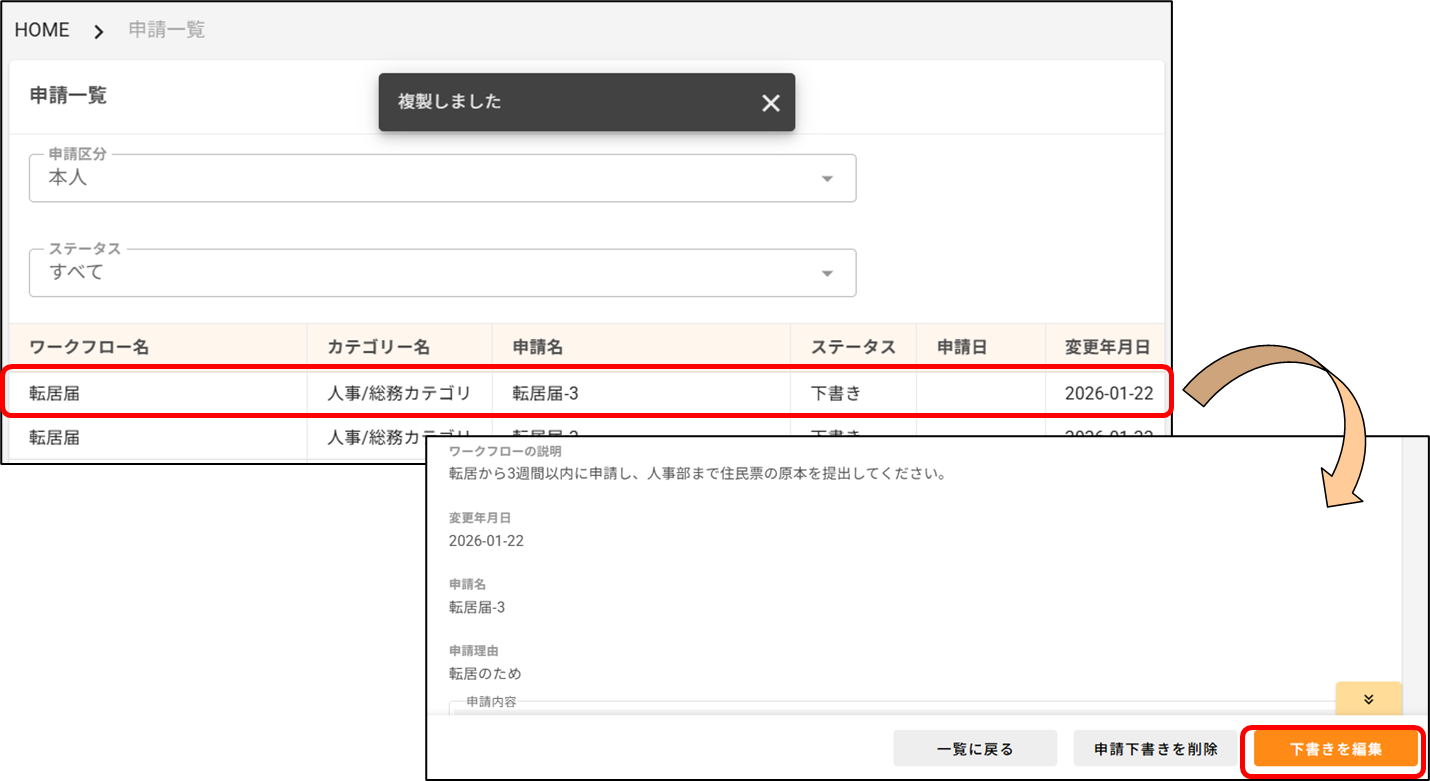Open the 転居届-3 draft row
Viewport: 1430px width, 781px height.
coord(546,393)
